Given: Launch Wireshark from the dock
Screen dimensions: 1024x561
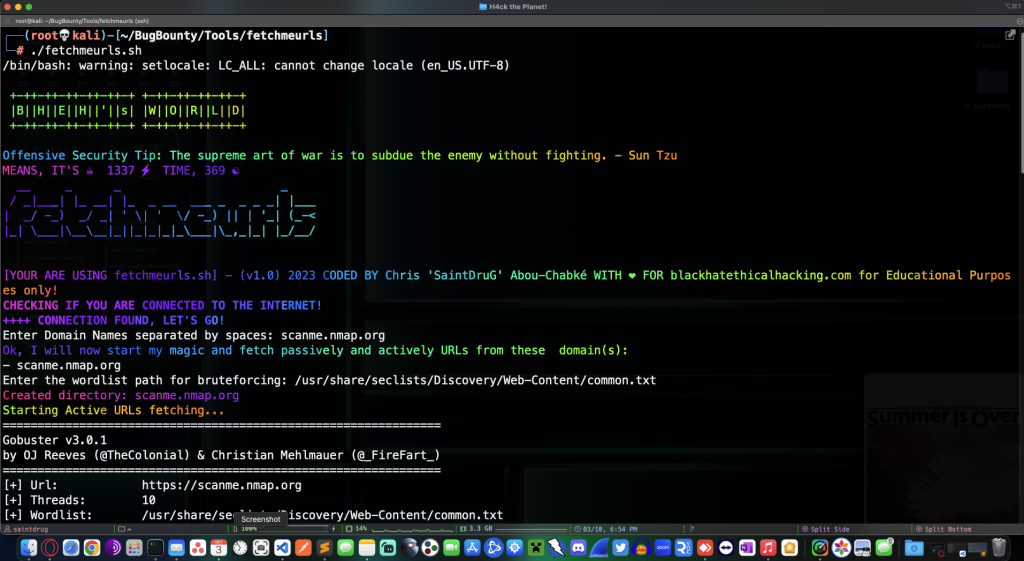Looking at the screenshot, I should click(599, 547).
